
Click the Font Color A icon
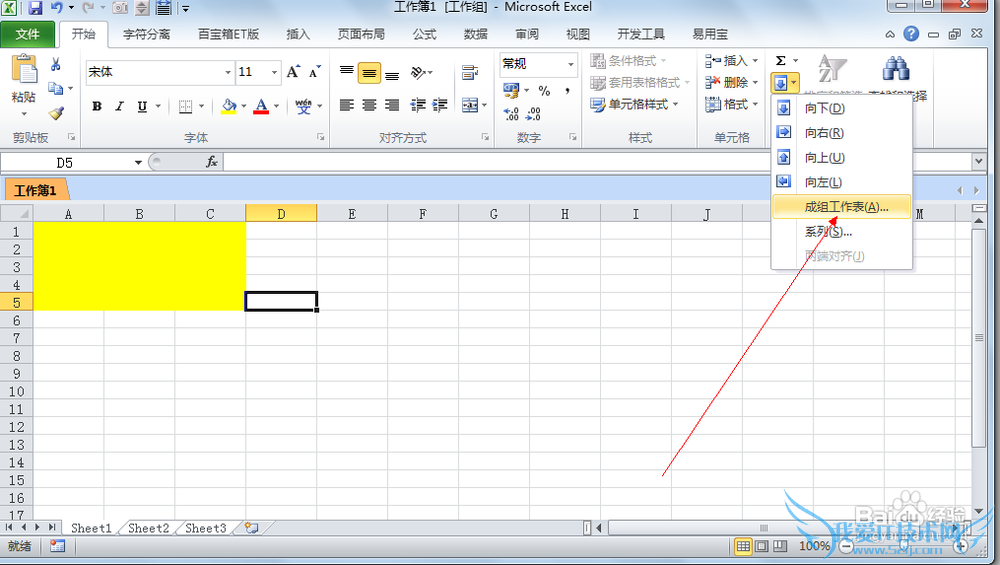[x=261, y=106]
